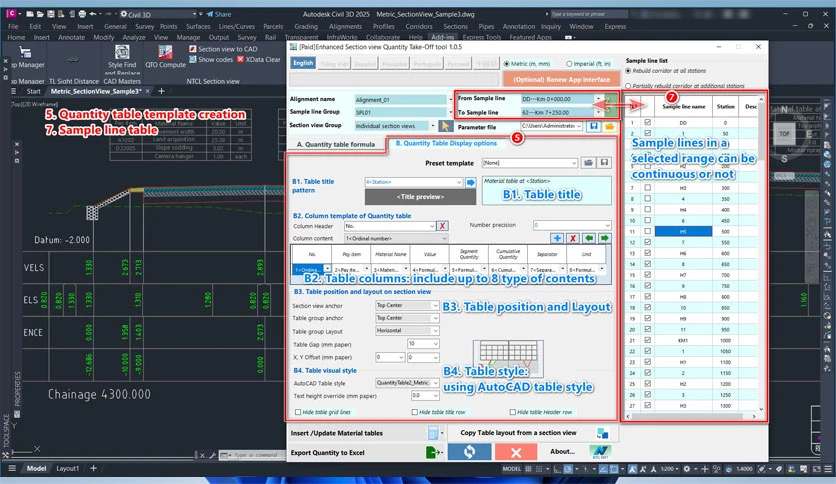The width and height of the screenshot is (836, 484).
Task: Open the Layout1 tab at bottom
Action: click(68, 469)
